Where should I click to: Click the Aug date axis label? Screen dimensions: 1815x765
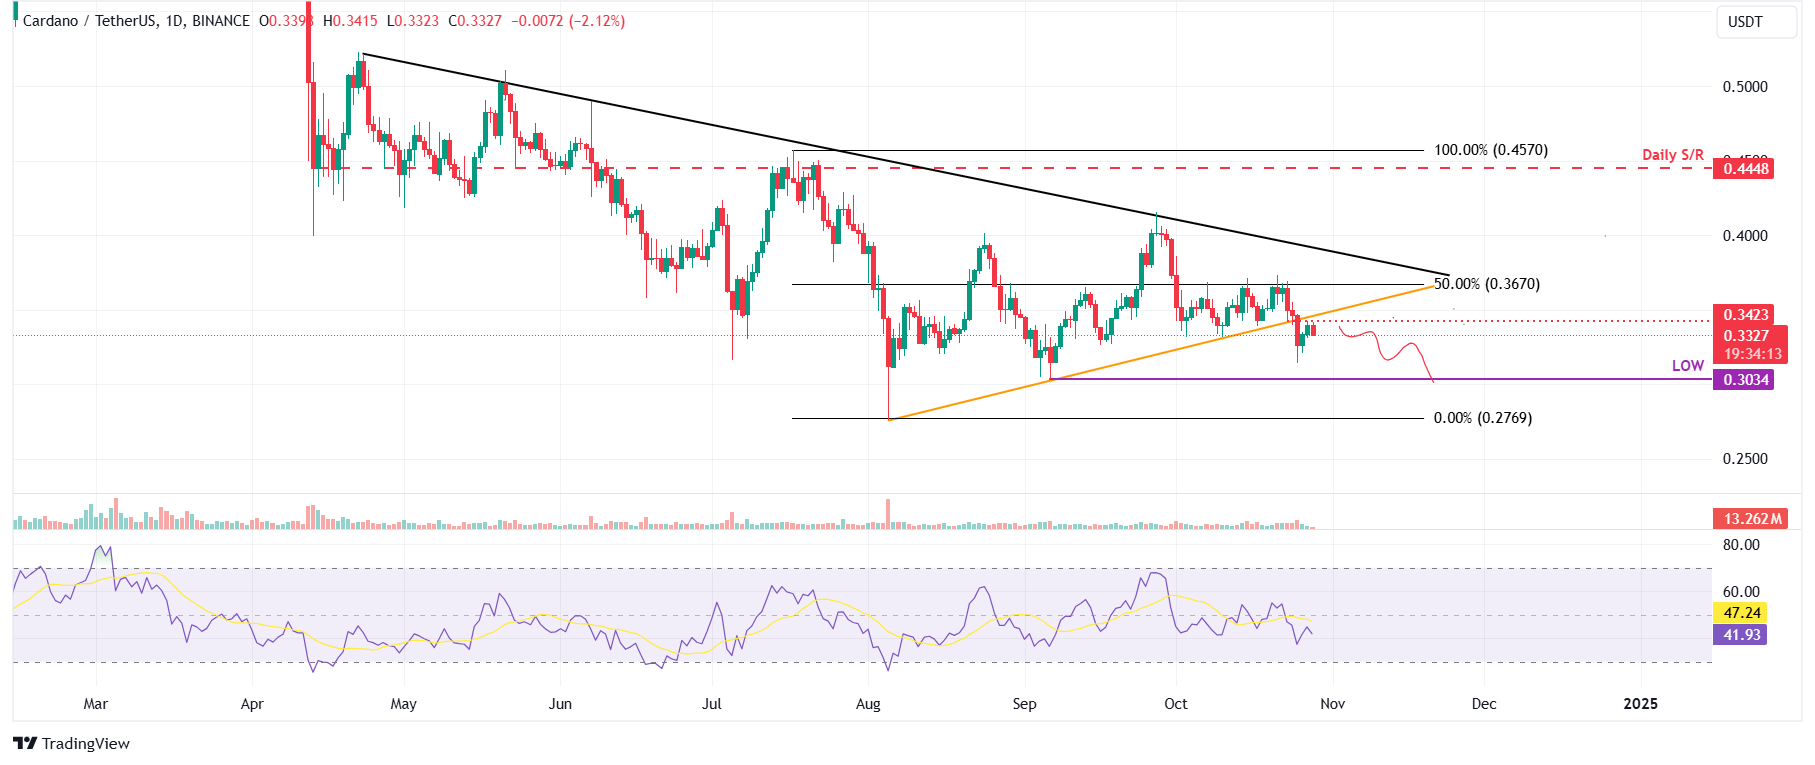tap(869, 704)
